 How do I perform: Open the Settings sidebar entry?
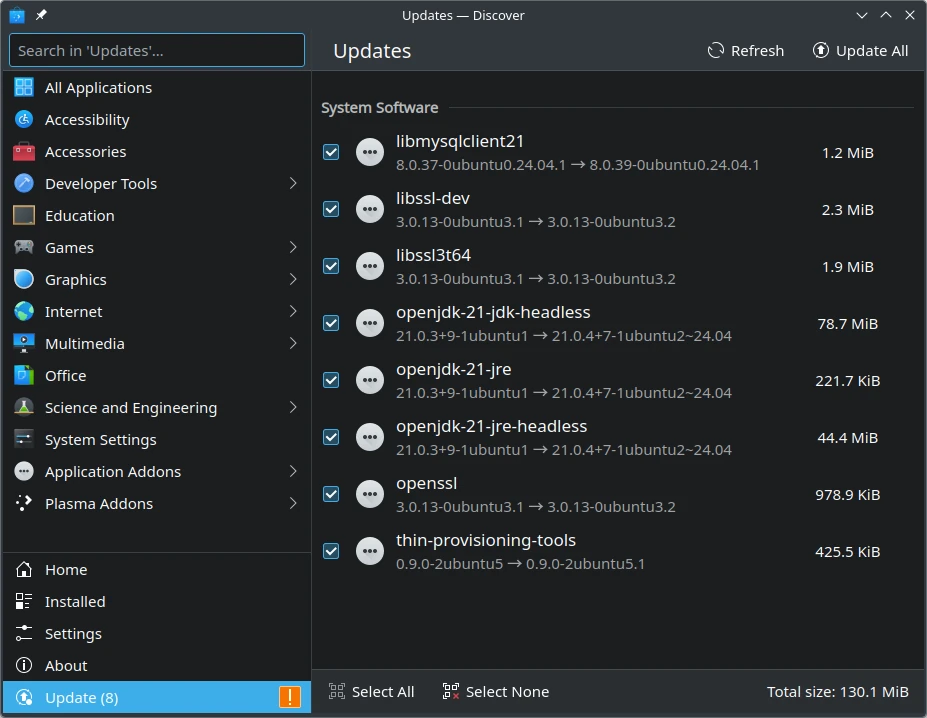pyautogui.click(x=157, y=633)
